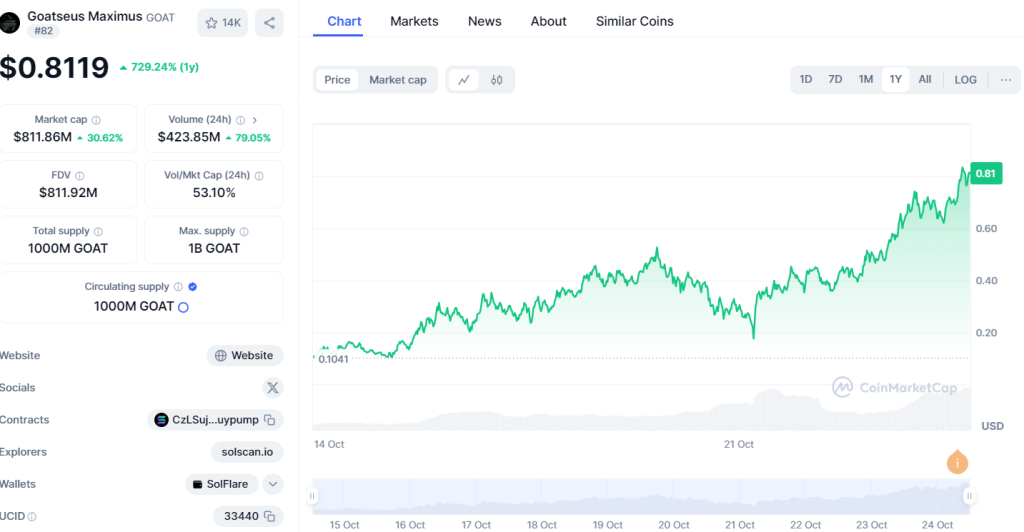
Task: Click the 21 Oct date on chart axis
Action: (x=739, y=445)
